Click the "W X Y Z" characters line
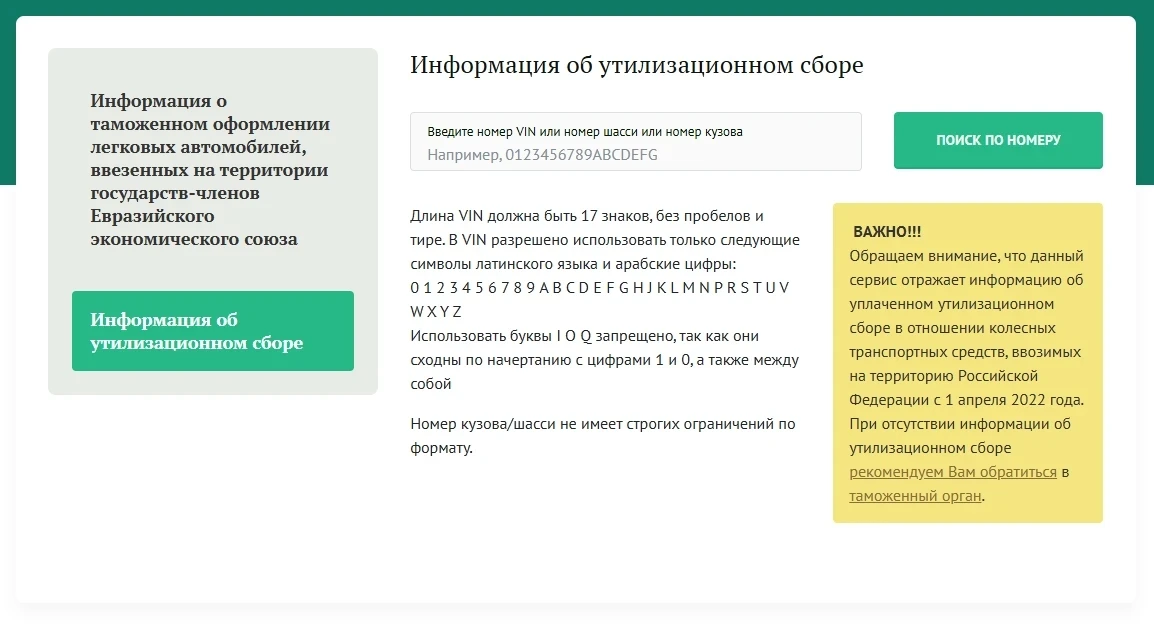The height and width of the screenshot is (625, 1154). tap(436, 312)
